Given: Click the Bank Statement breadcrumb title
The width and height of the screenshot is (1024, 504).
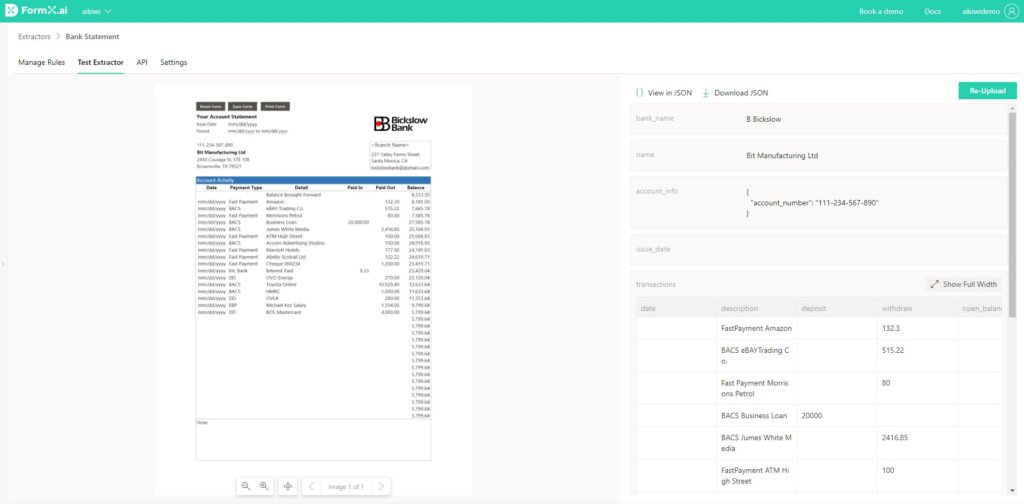Looking at the screenshot, I should pos(92,37).
